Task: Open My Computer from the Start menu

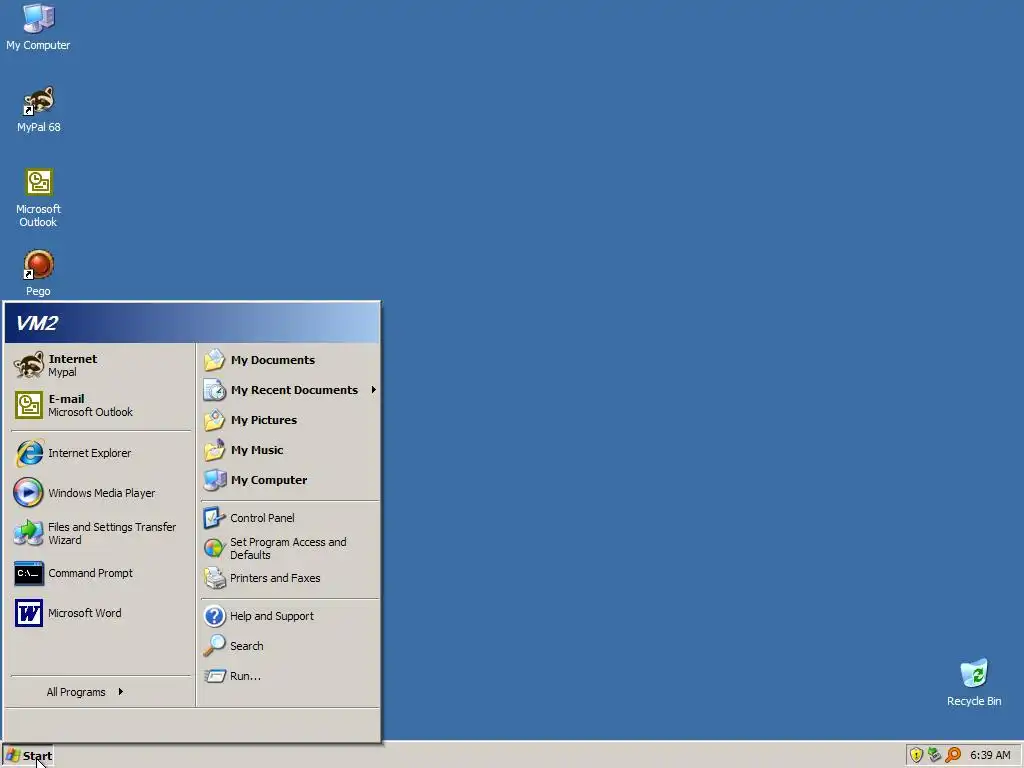Action: [290, 480]
